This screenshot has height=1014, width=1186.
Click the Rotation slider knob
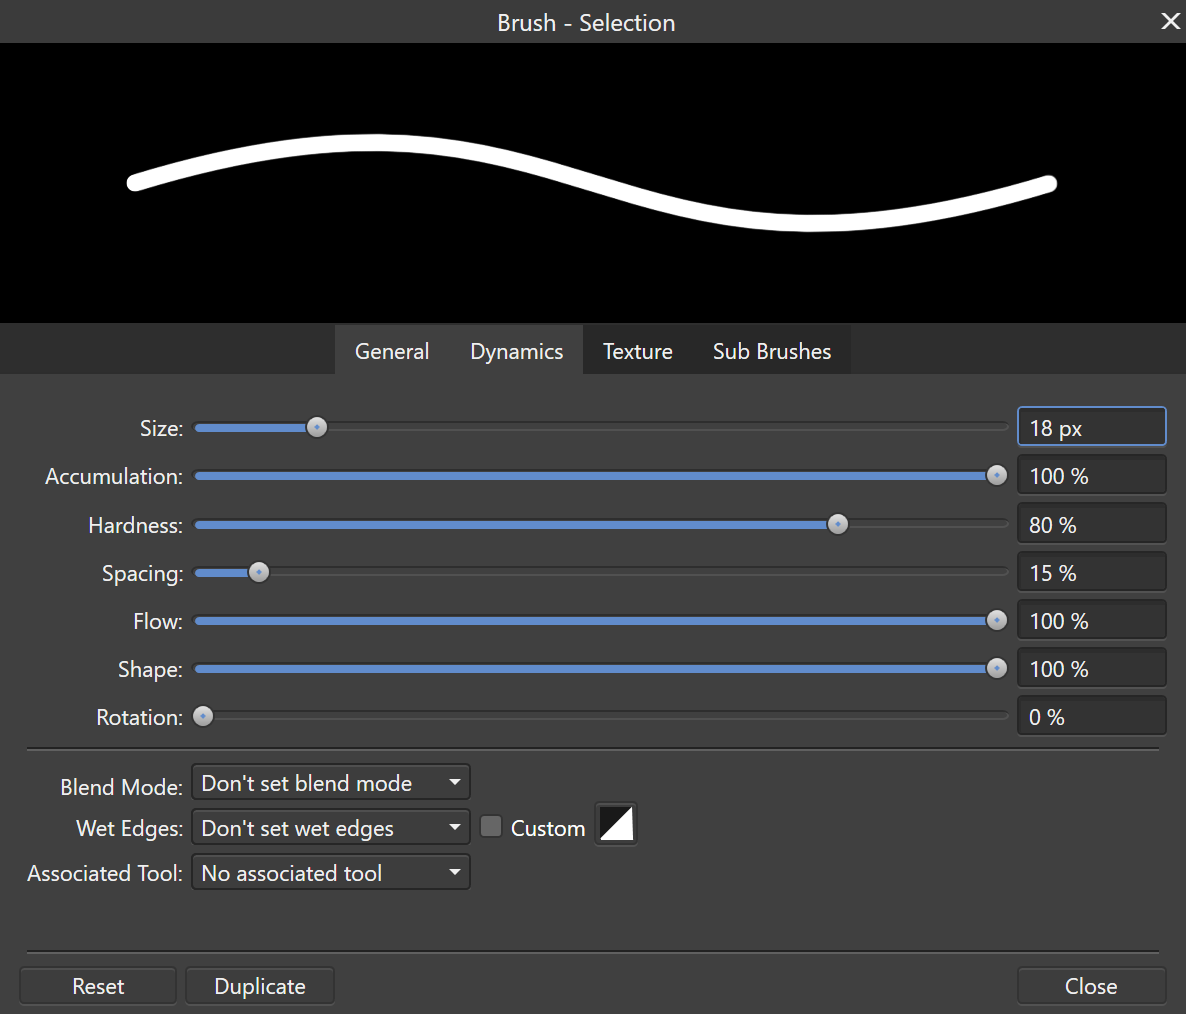pos(203,717)
